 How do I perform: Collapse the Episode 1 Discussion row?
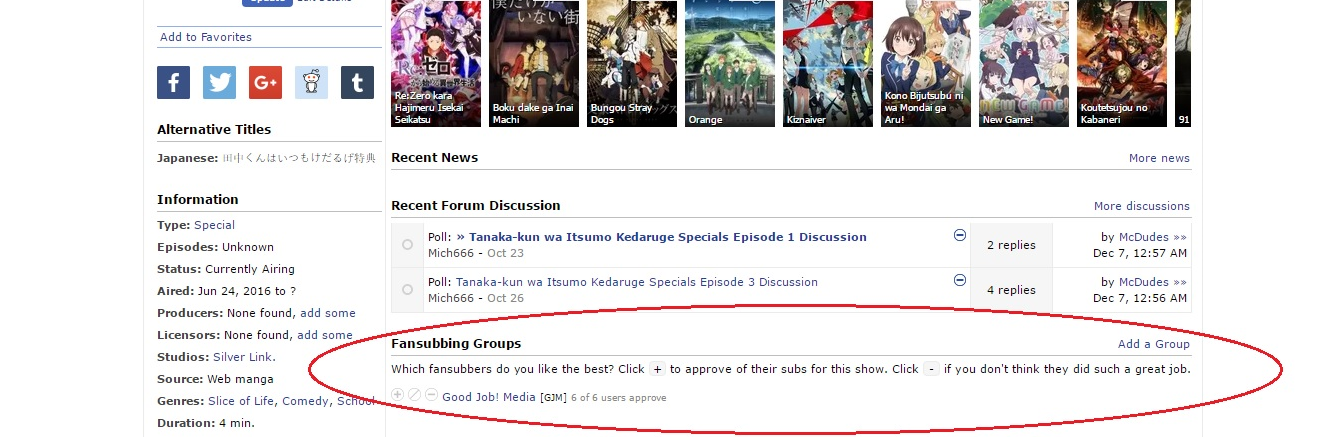click(960, 235)
